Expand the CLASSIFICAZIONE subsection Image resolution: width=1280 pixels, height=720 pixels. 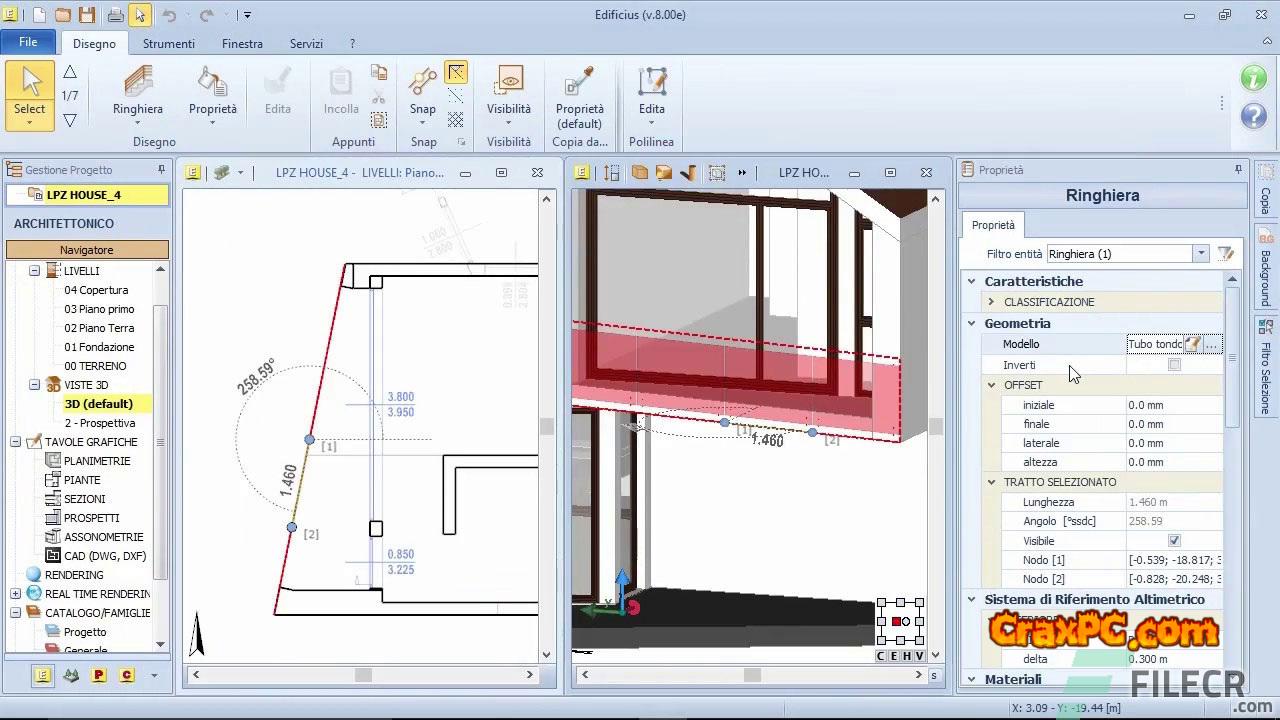tap(991, 302)
